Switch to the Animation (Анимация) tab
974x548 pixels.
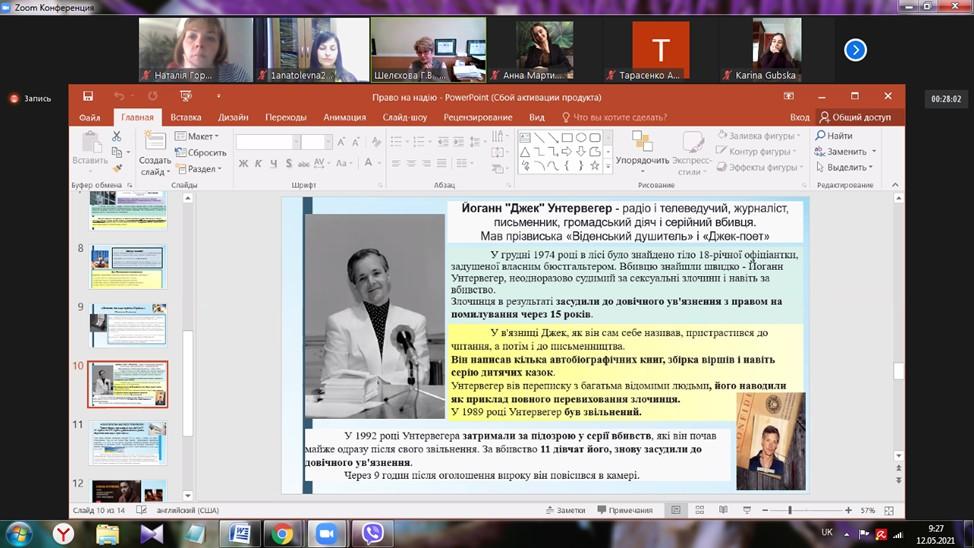click(x=344, y=117)
